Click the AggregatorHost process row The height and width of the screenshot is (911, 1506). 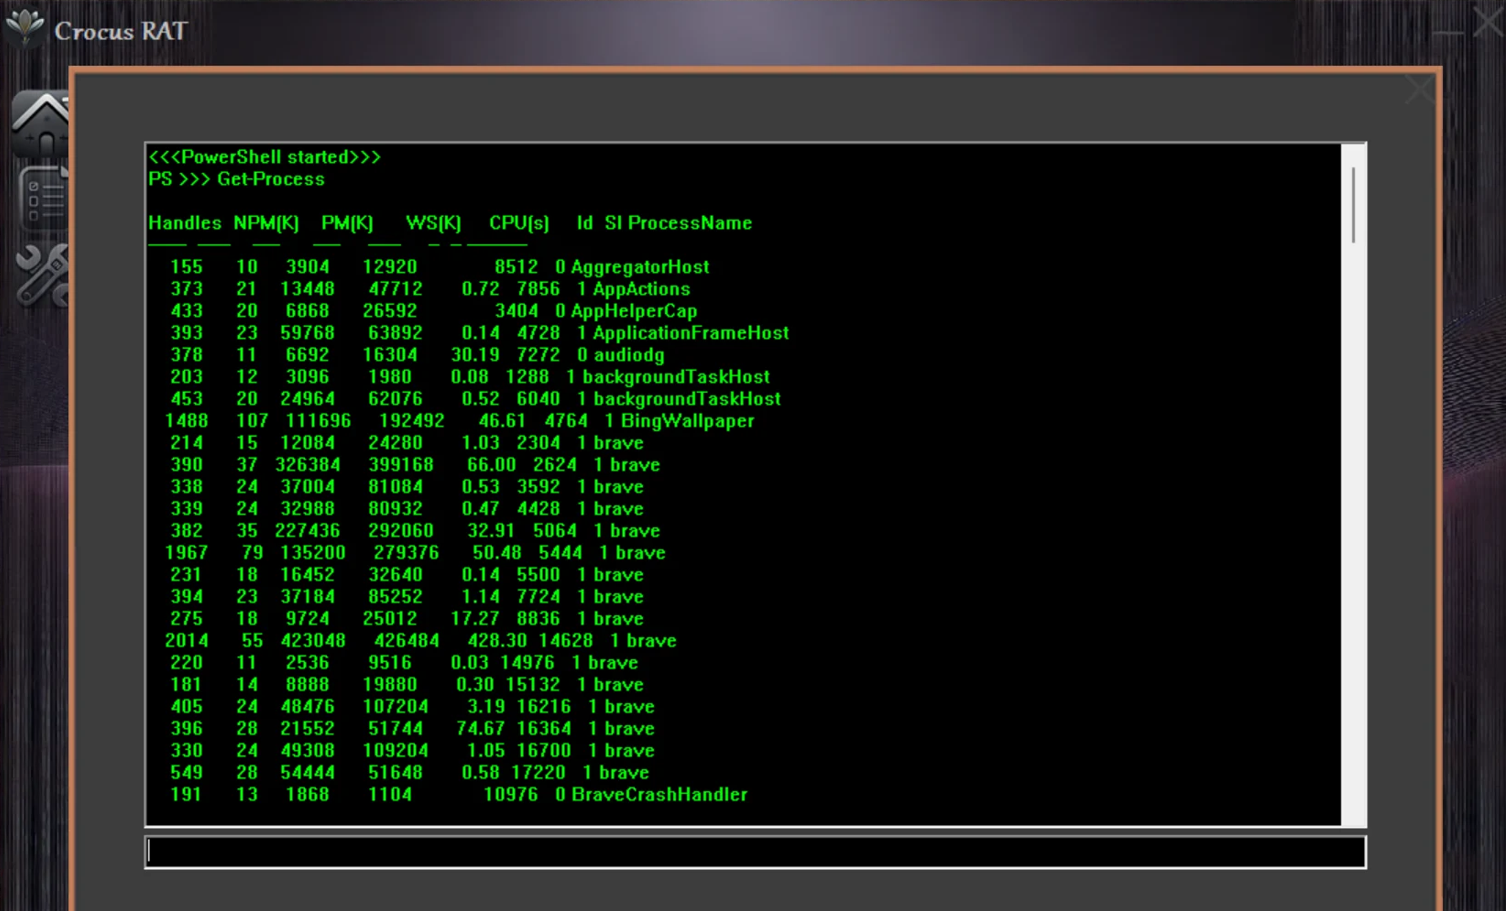pyautogui.click(x=639, y=267)
